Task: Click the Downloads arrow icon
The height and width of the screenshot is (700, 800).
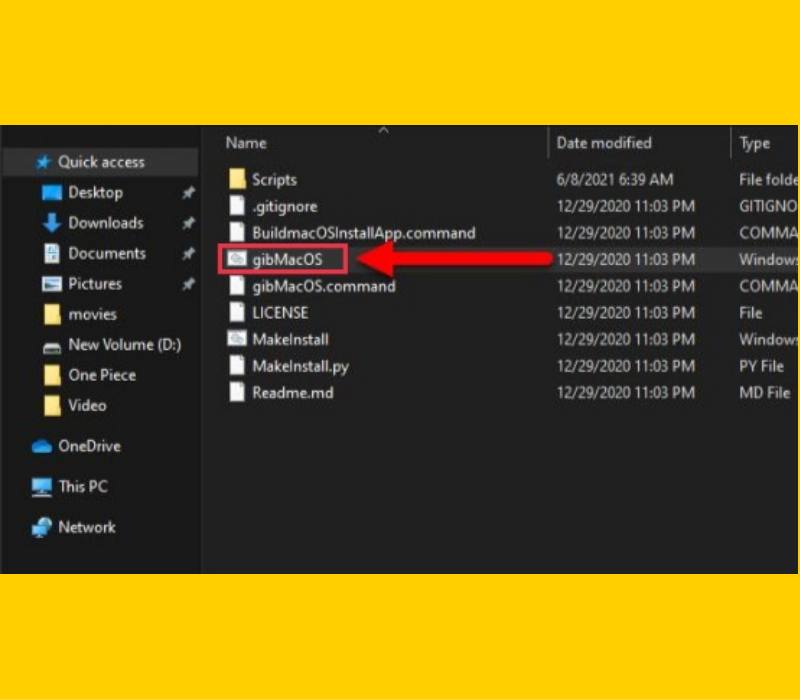Action: [x=52, y=223]
